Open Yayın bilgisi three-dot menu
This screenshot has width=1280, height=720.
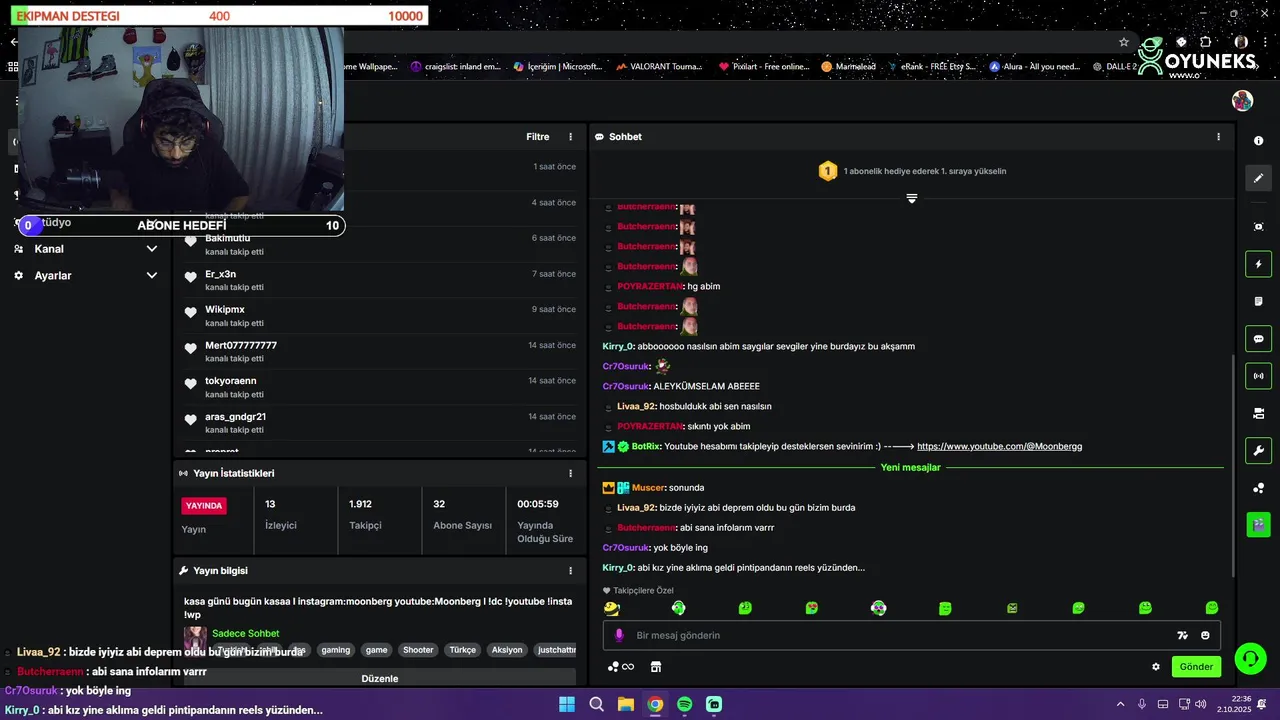[x=571, y=571]
